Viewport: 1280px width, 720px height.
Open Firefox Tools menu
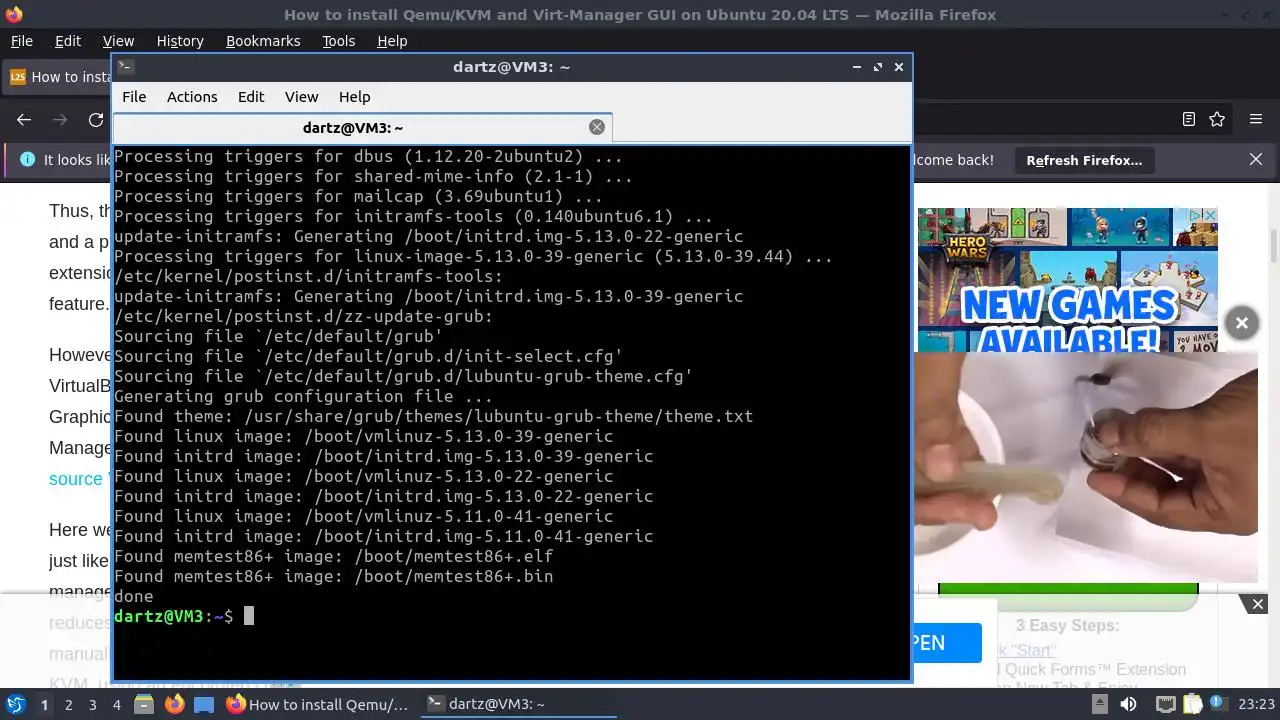339,41
